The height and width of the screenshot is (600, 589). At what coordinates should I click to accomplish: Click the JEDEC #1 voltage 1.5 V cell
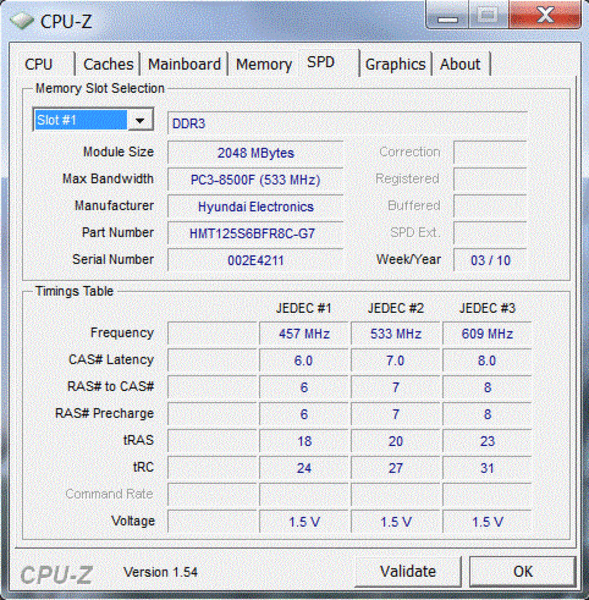(x=303, y=522)
